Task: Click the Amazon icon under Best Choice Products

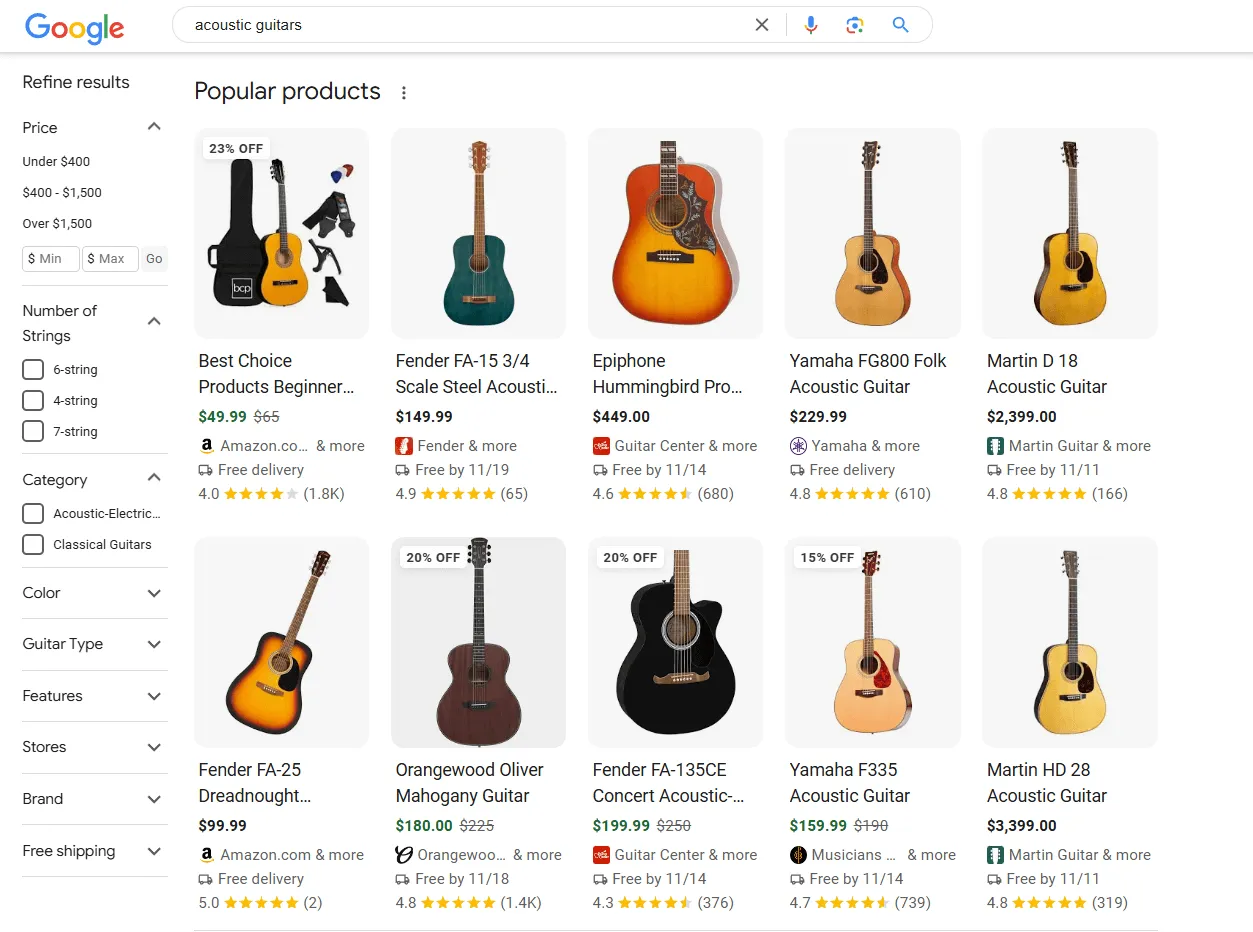Action: coord(207,445)
